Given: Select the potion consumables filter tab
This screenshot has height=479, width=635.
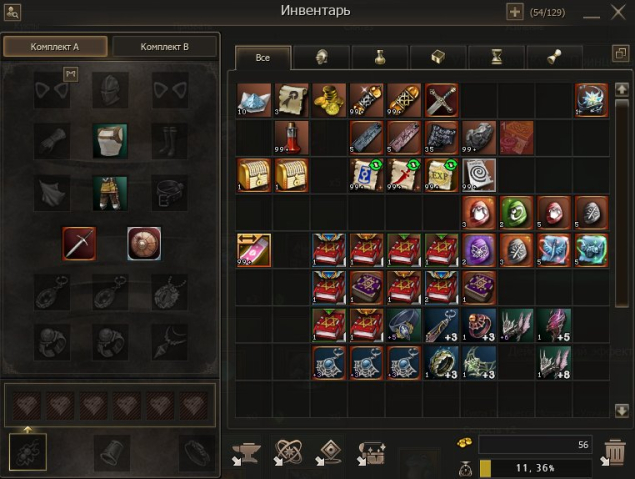Looking at the screenshot, I should [379, 57].
